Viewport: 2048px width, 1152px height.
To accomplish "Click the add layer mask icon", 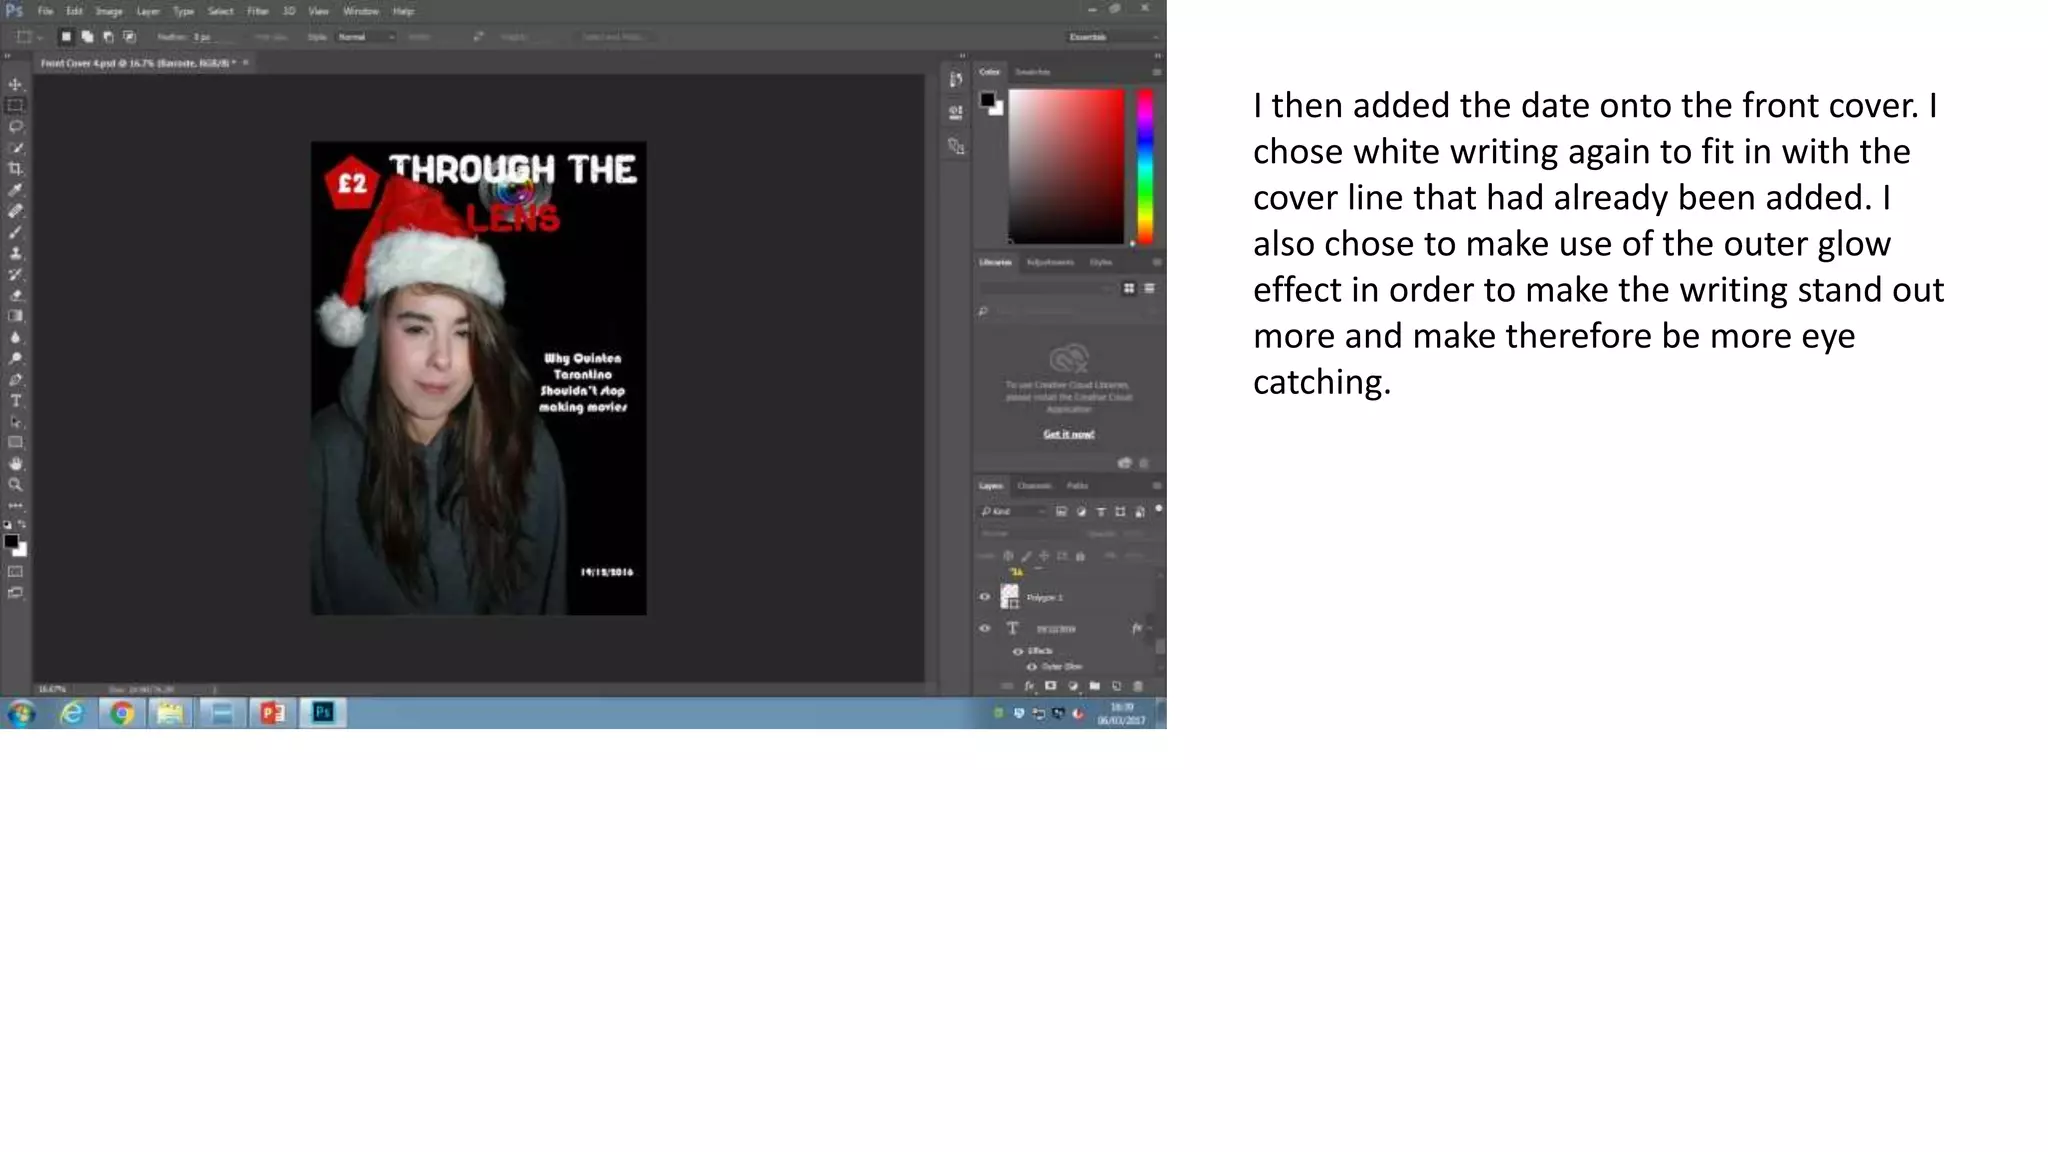I will [1051, 686].
